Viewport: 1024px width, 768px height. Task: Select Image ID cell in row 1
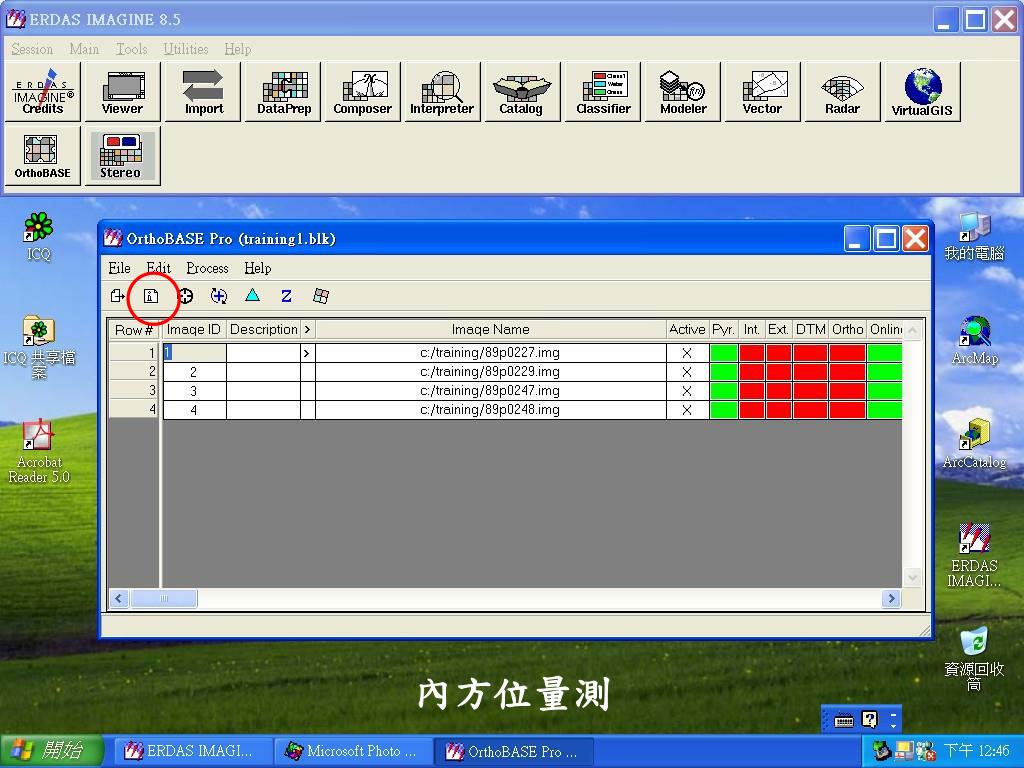coord(194,353)
